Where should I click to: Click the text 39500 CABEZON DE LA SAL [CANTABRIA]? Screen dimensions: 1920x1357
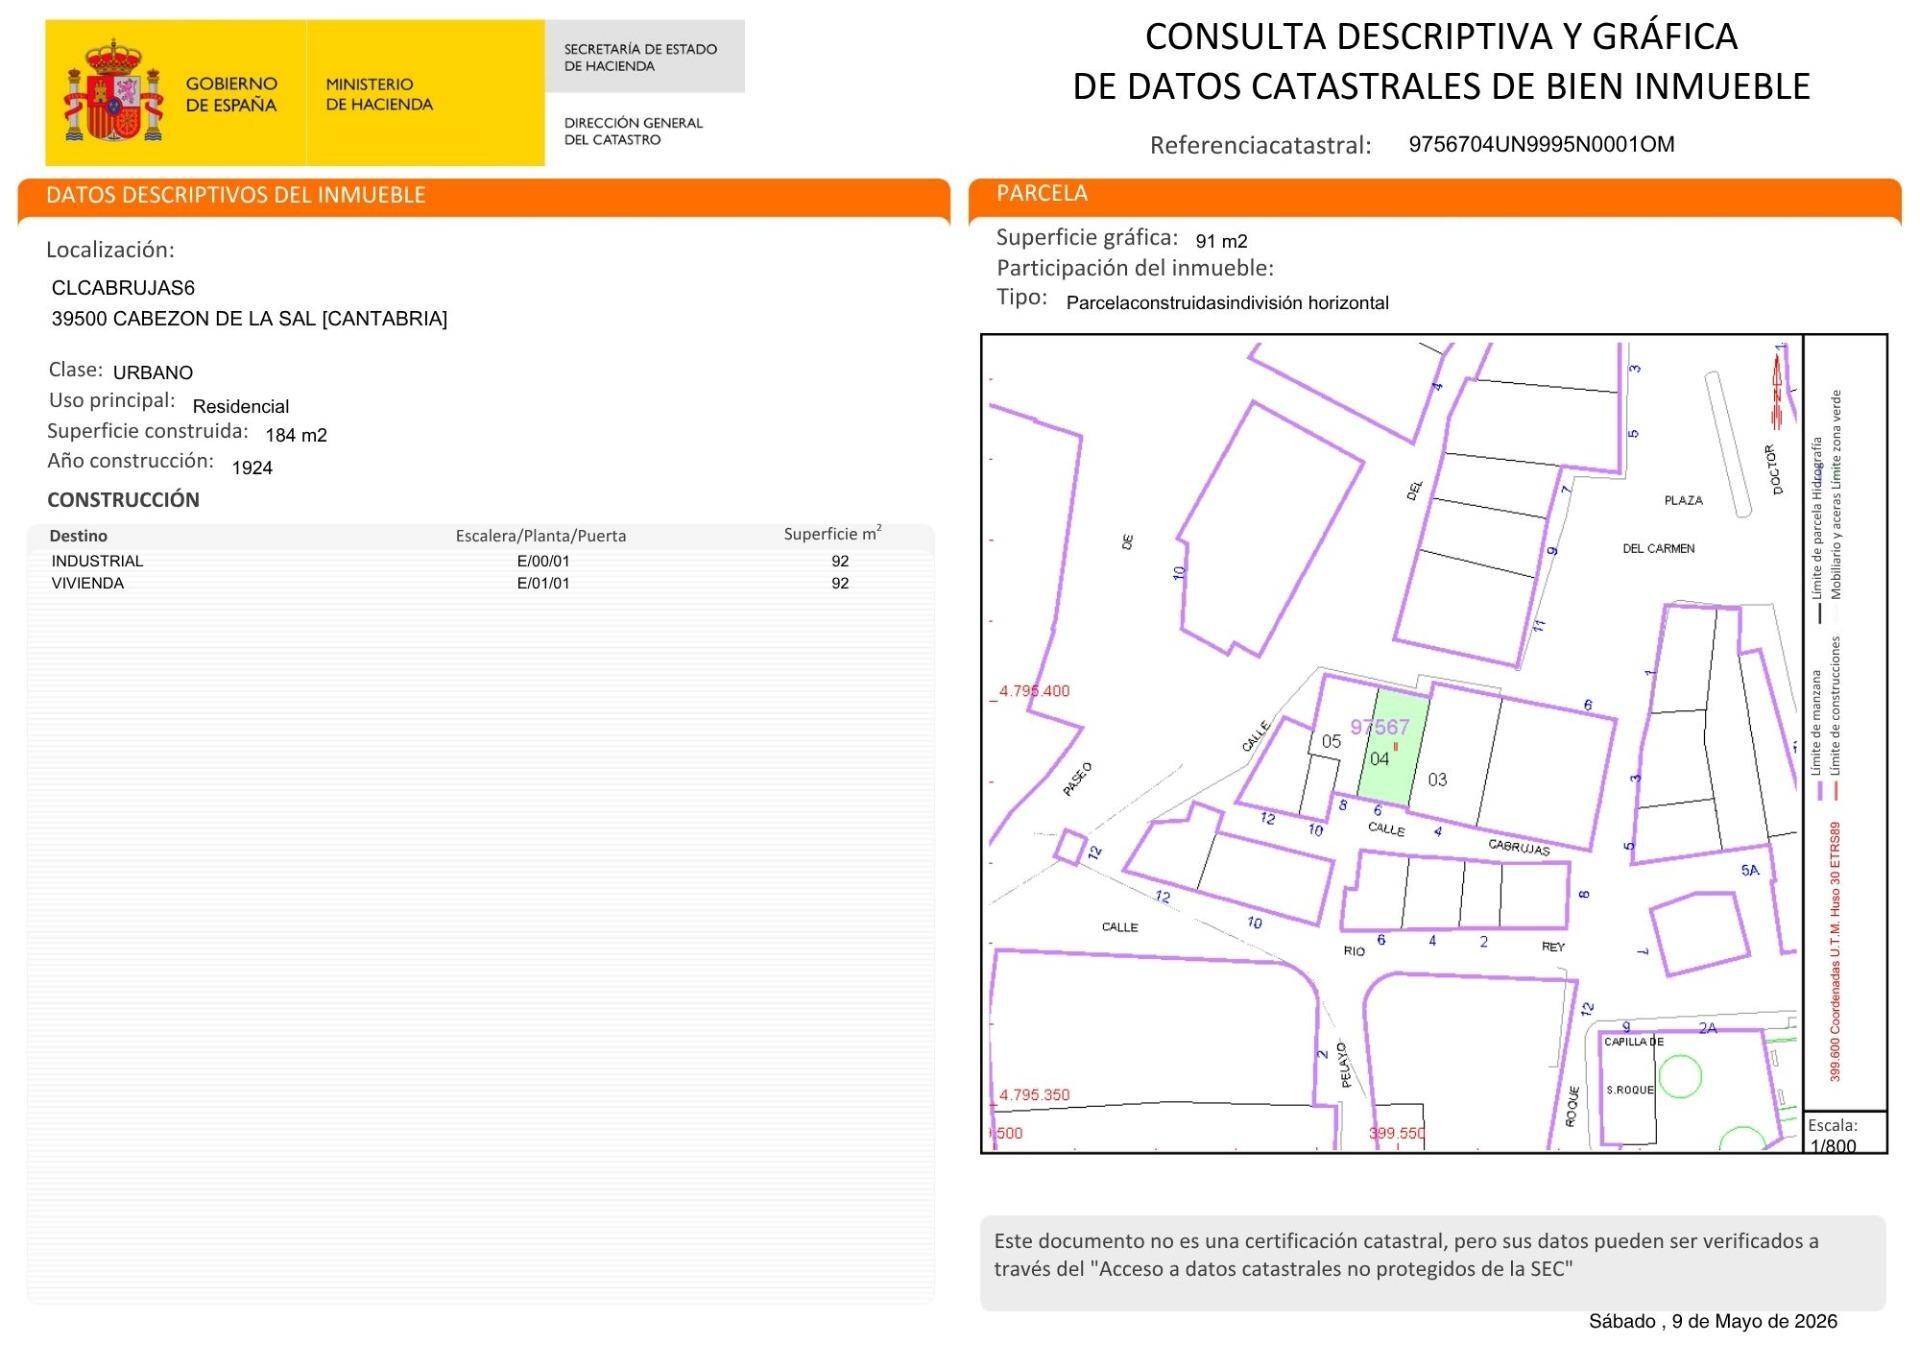coord(249,319)
